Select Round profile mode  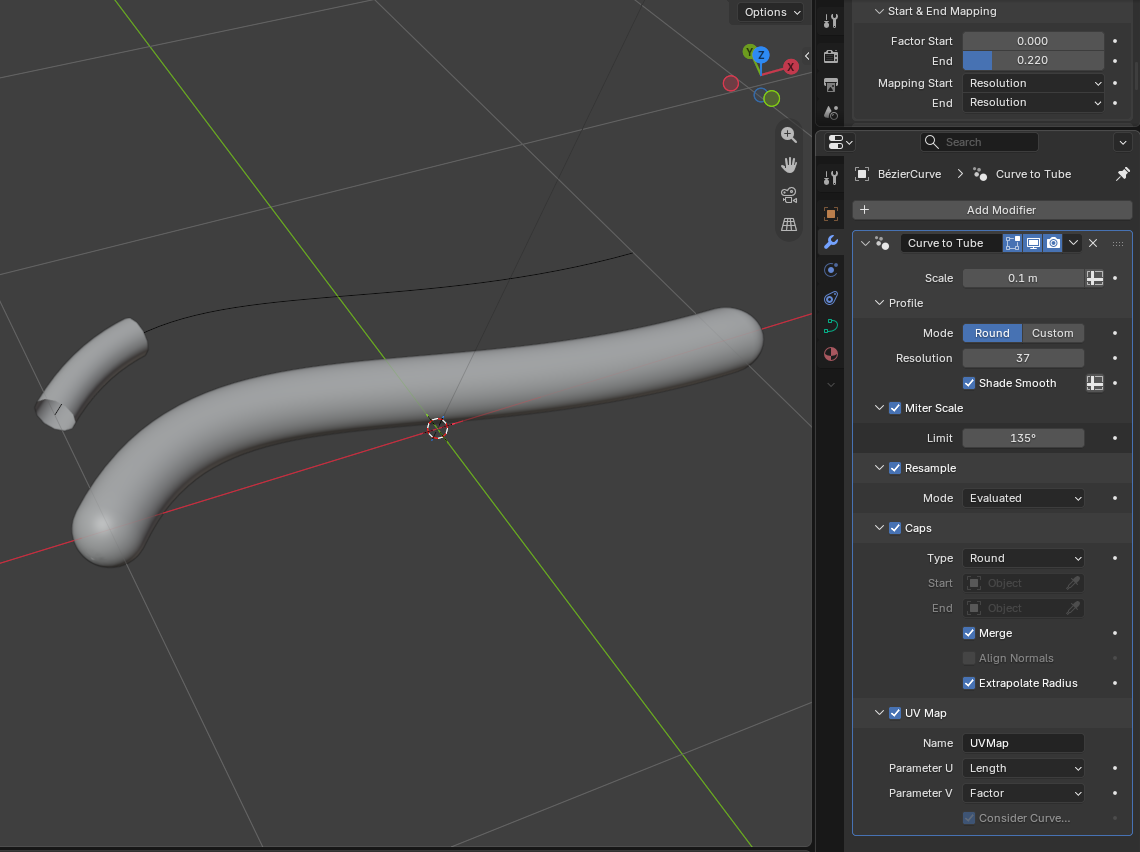pyautogui.click(x=992, y=333)
